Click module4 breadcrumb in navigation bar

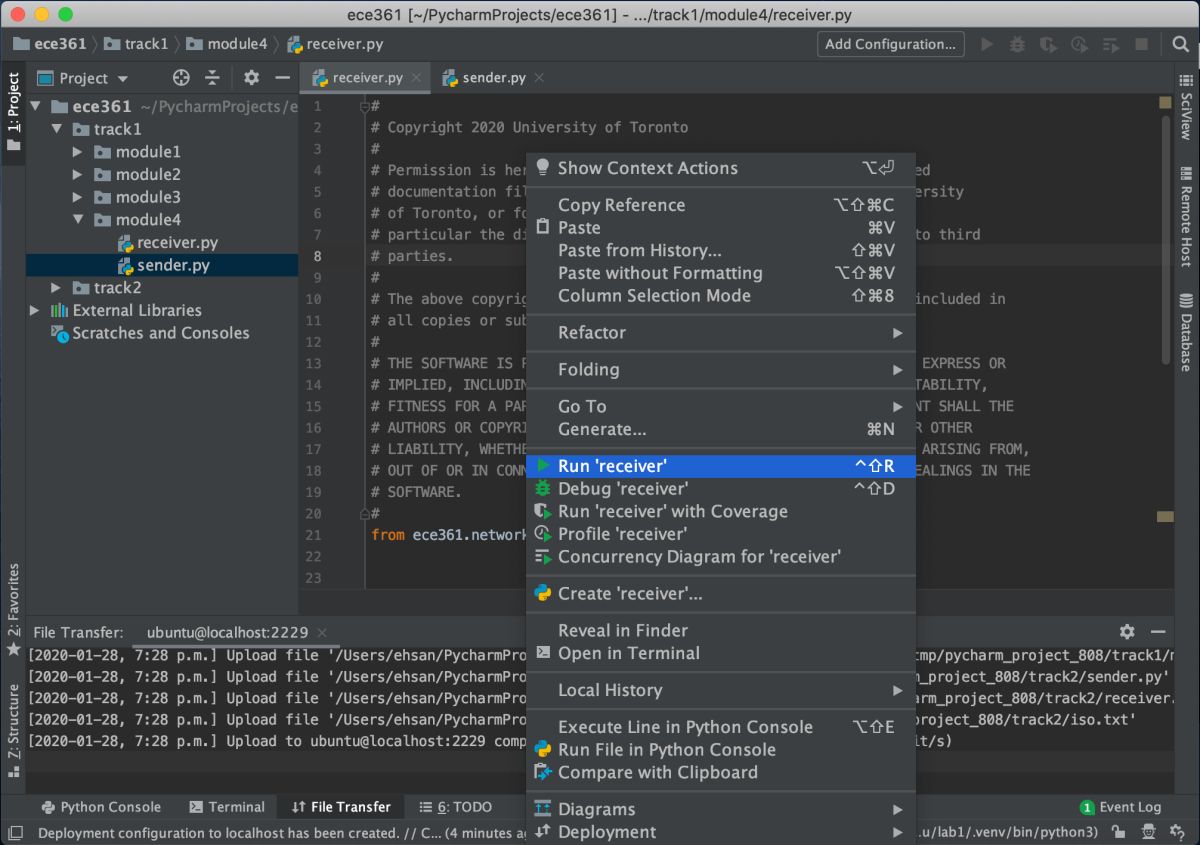227,44
